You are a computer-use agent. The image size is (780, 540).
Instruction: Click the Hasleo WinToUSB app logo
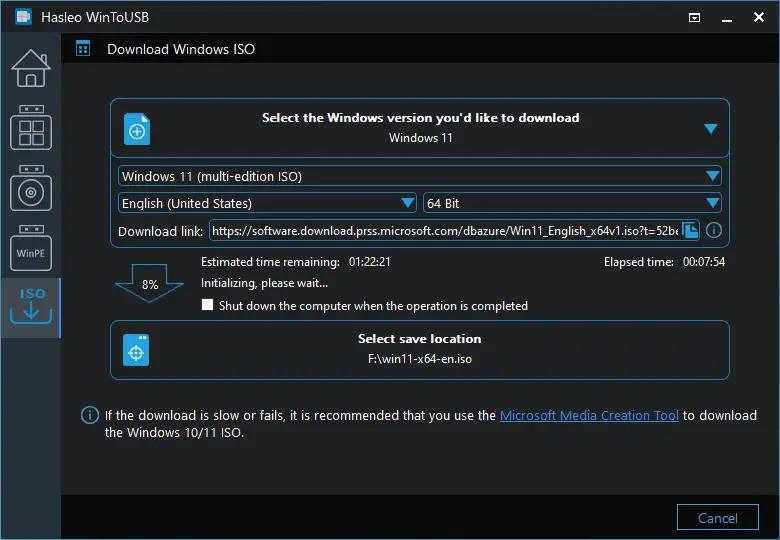coord(23,17)
